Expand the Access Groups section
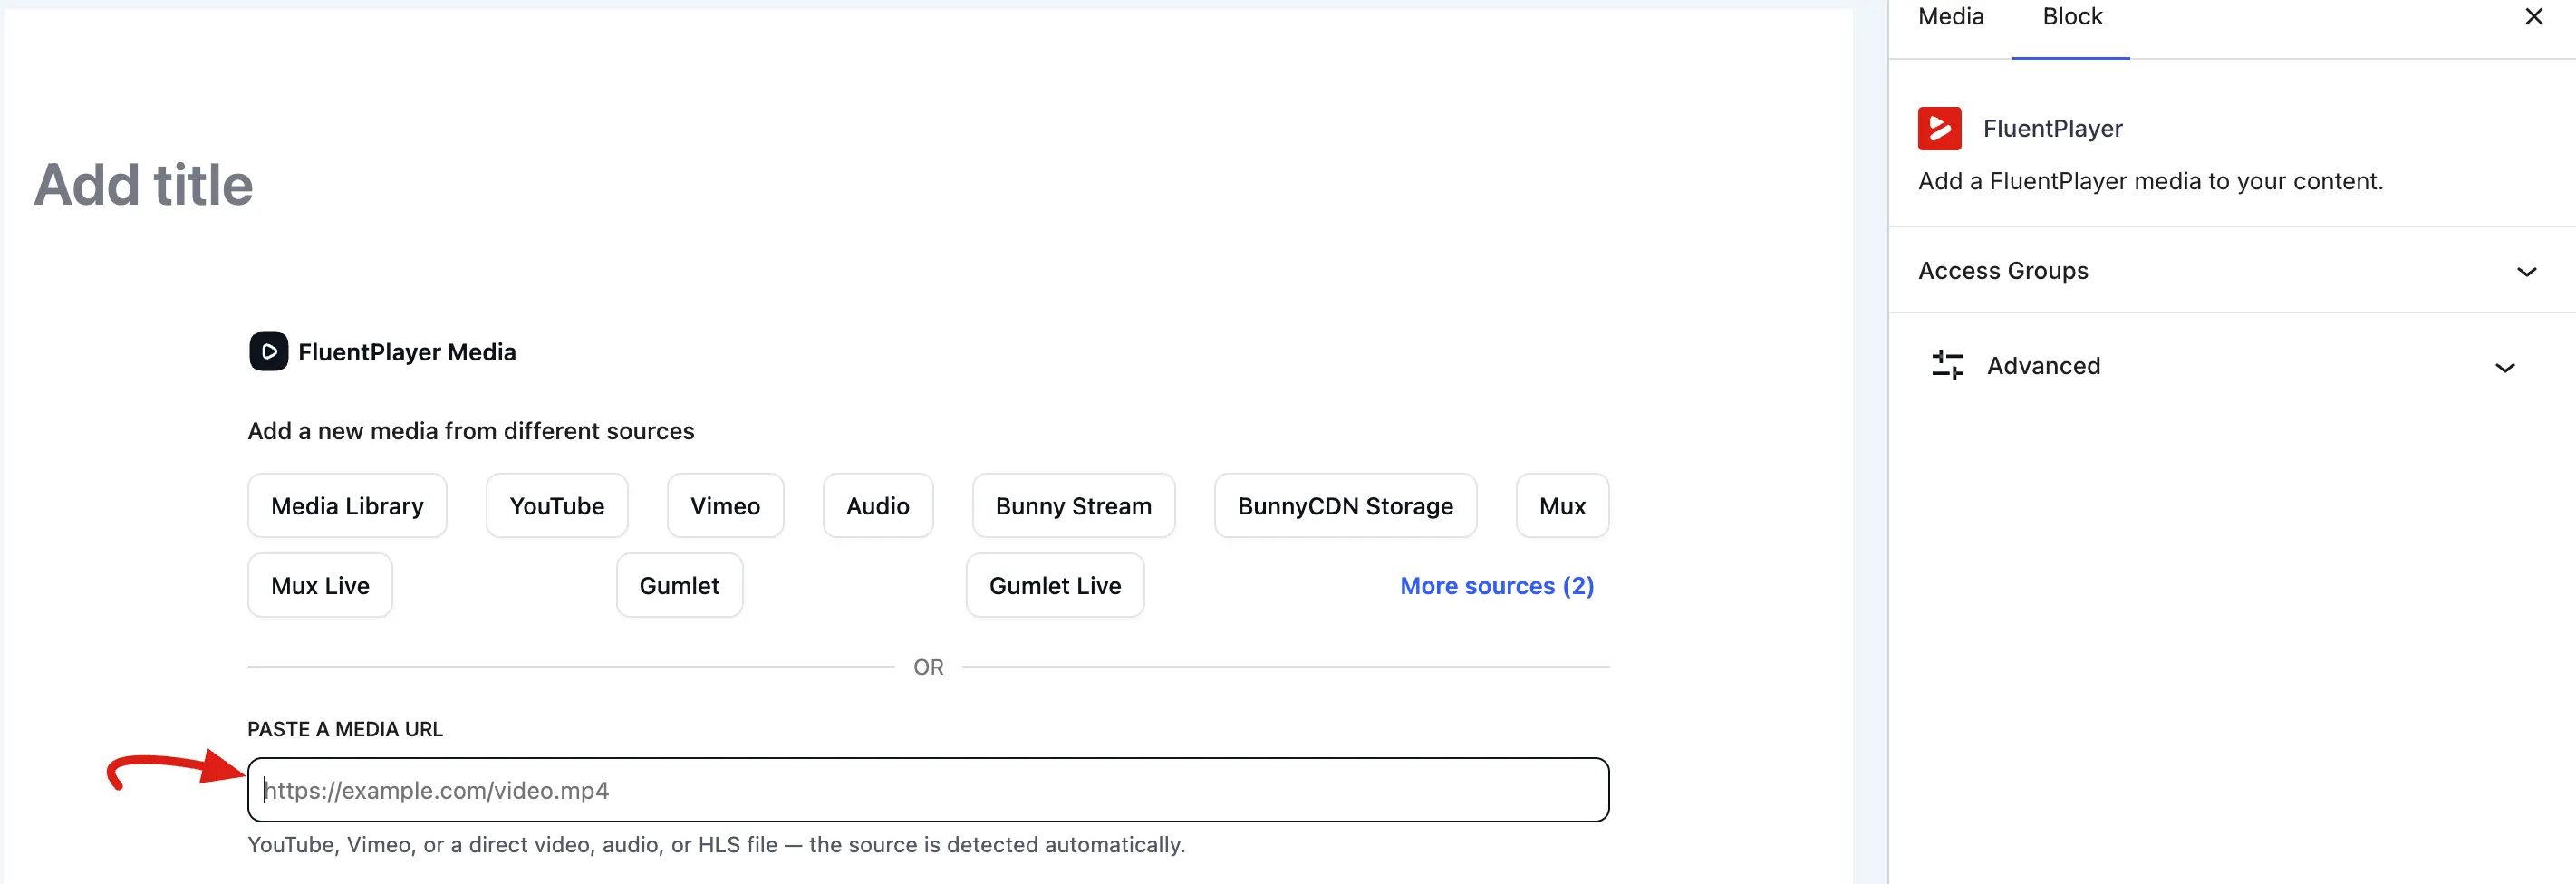Viewport: 2576px width, 884px height. pyautogui.click(x=2231, y=271)
